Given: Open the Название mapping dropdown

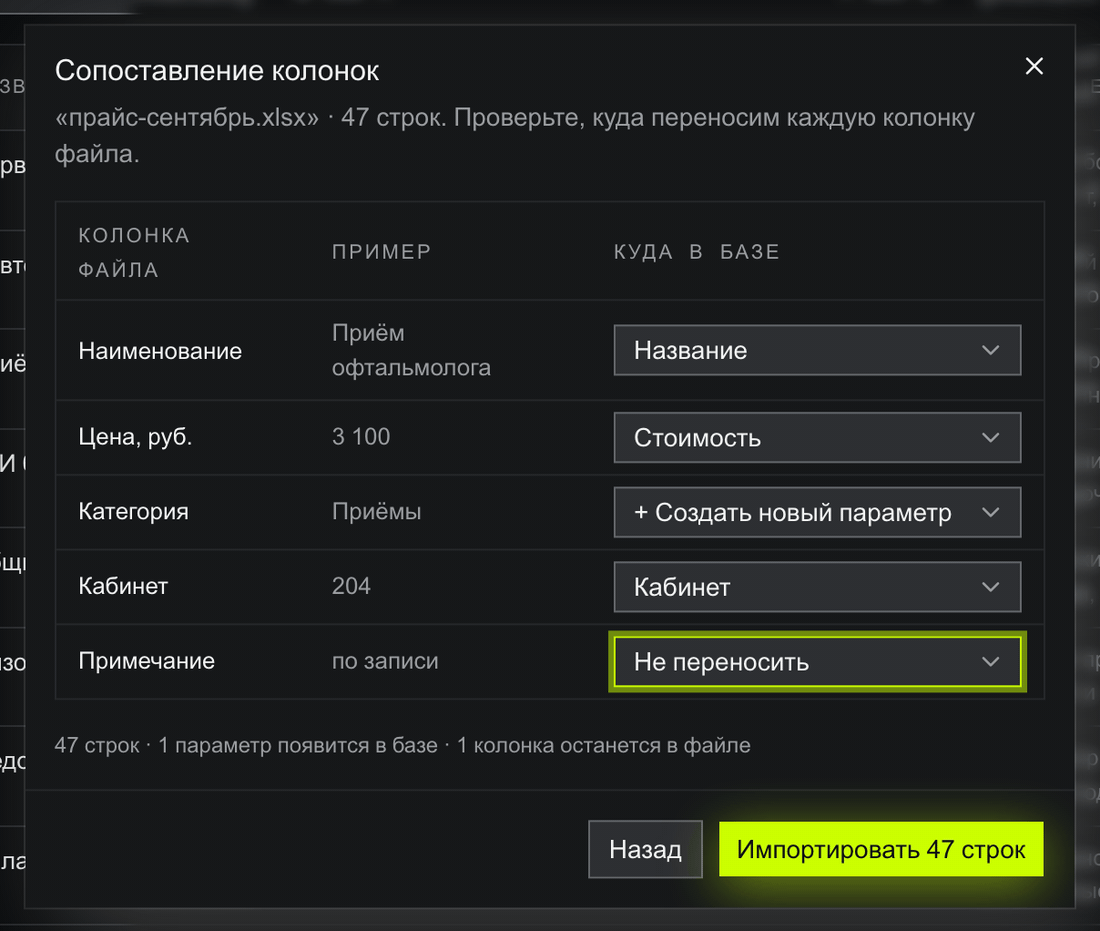Looking at the screenshot, I should pyautogui.click(x=817, y=350).
